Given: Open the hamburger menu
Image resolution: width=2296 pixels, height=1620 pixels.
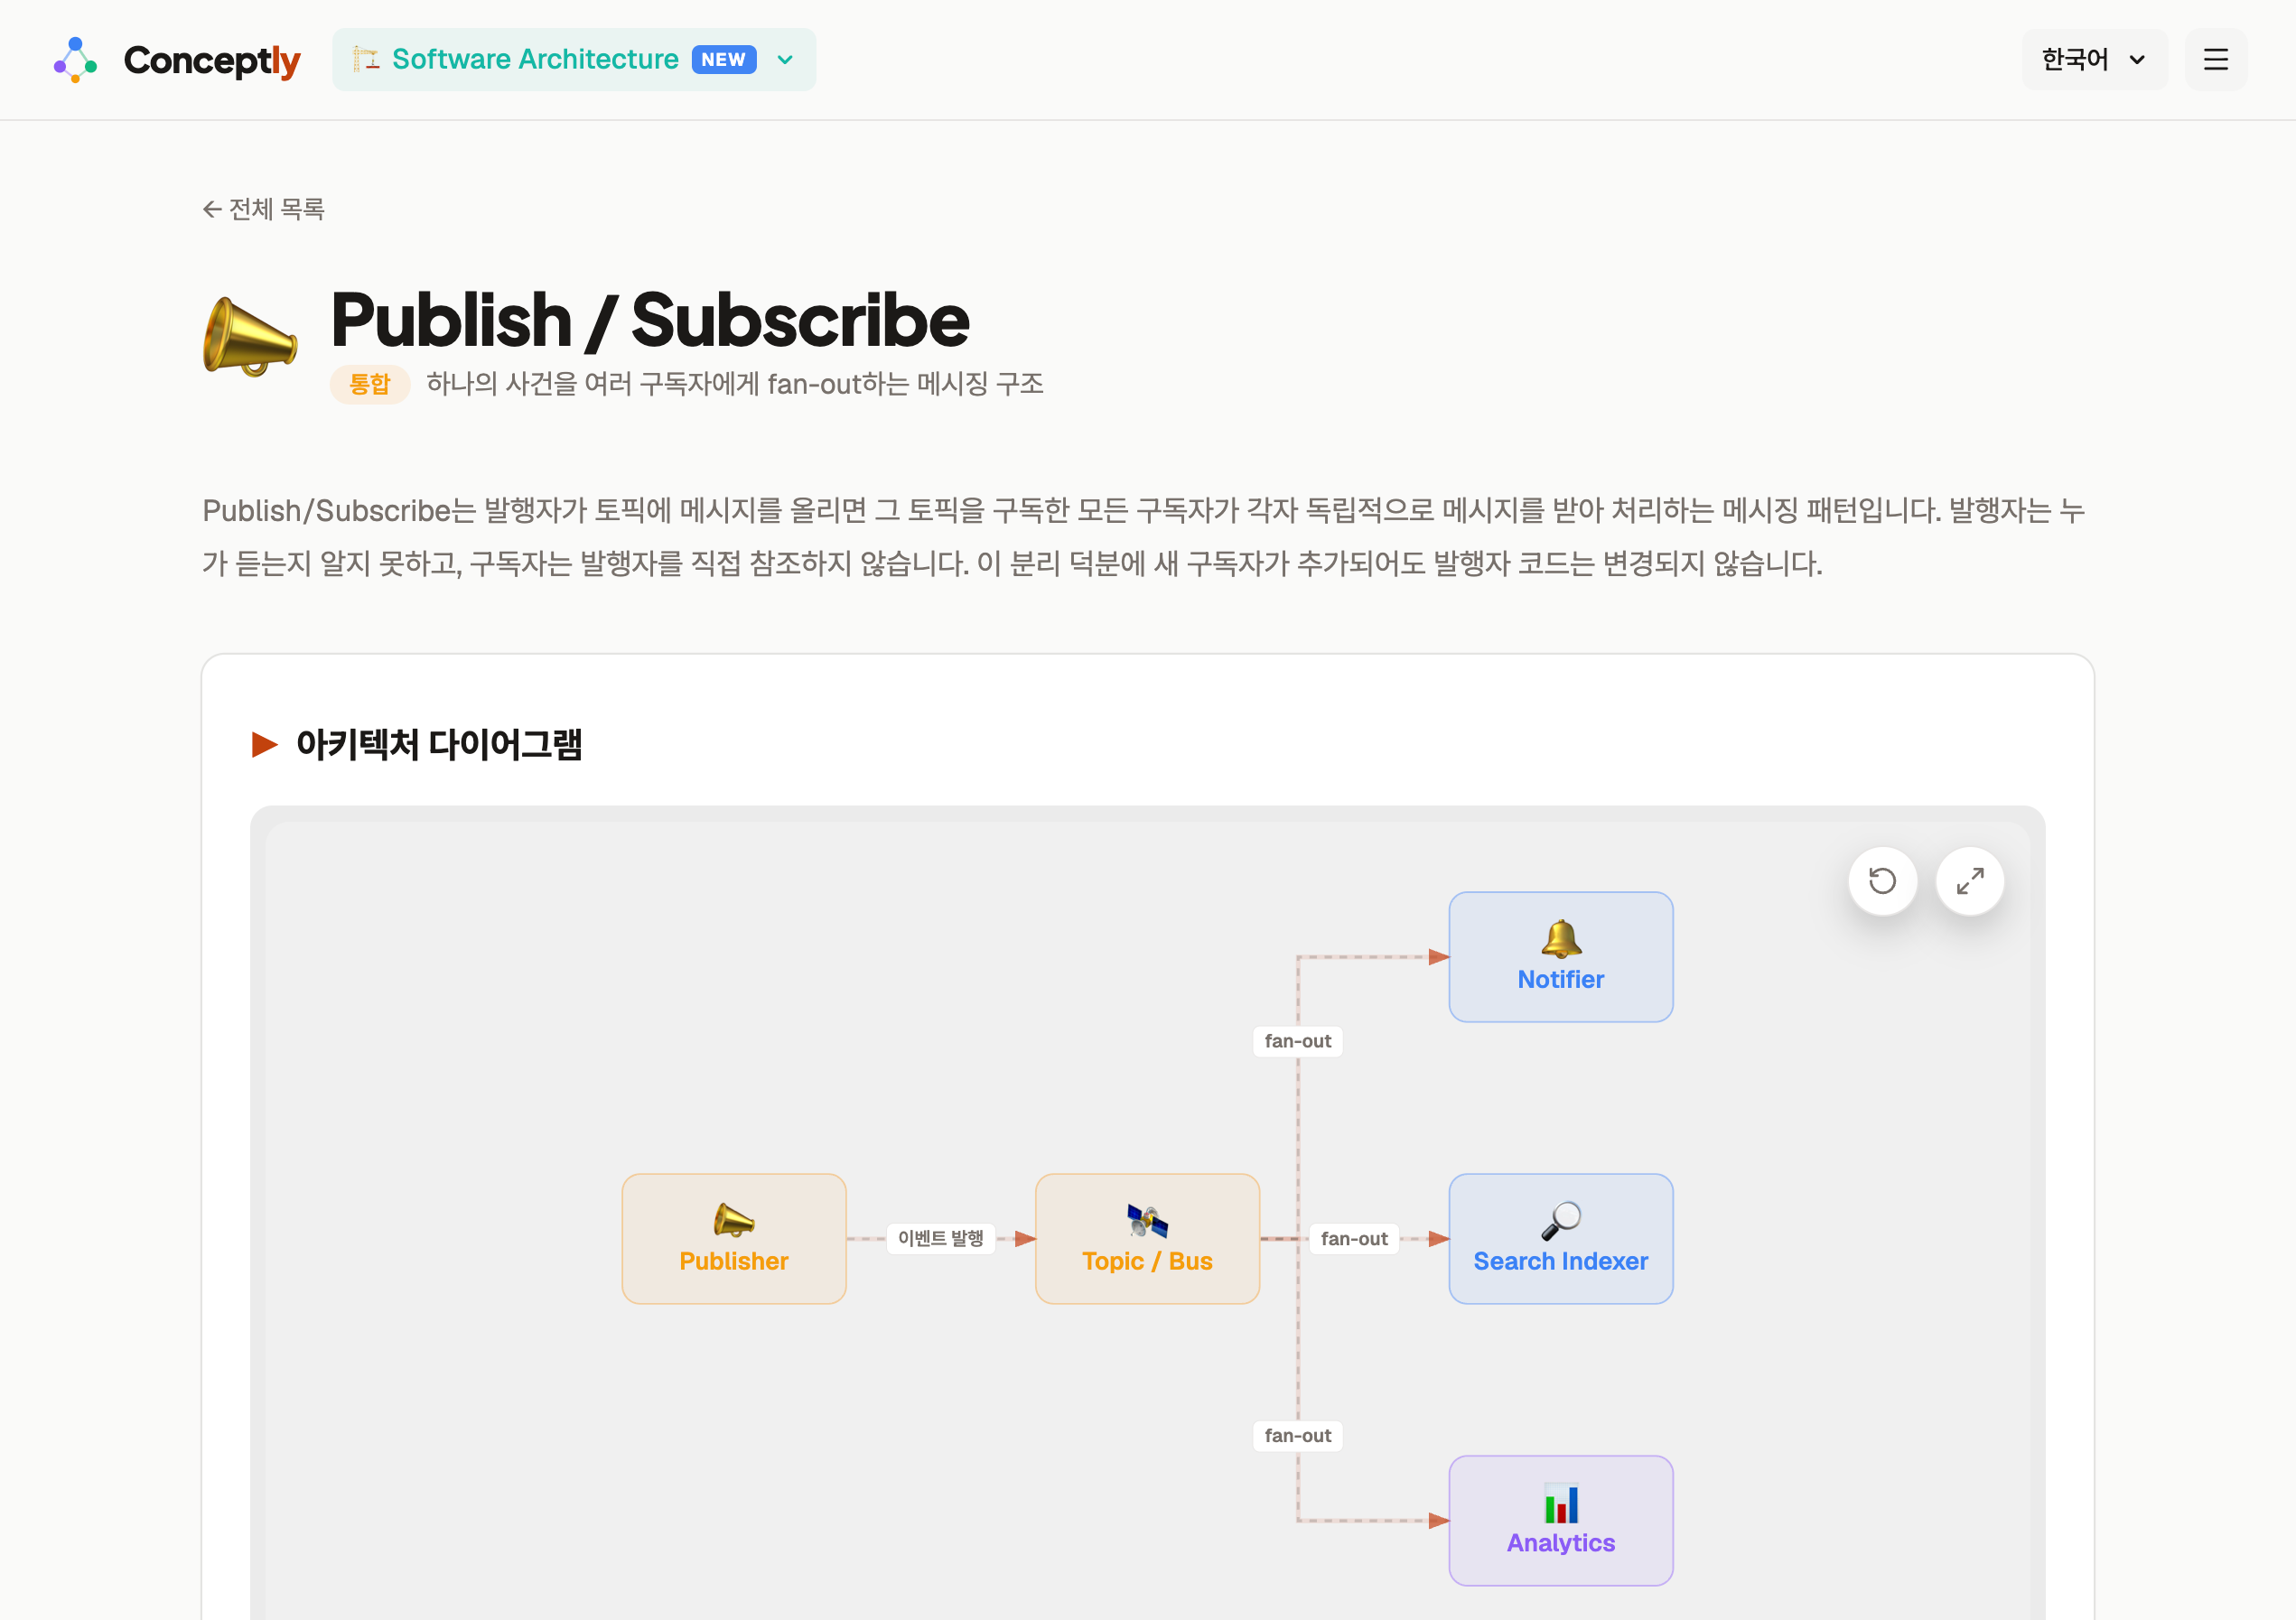Looking at the screenshot, I should click(2215, 60).
